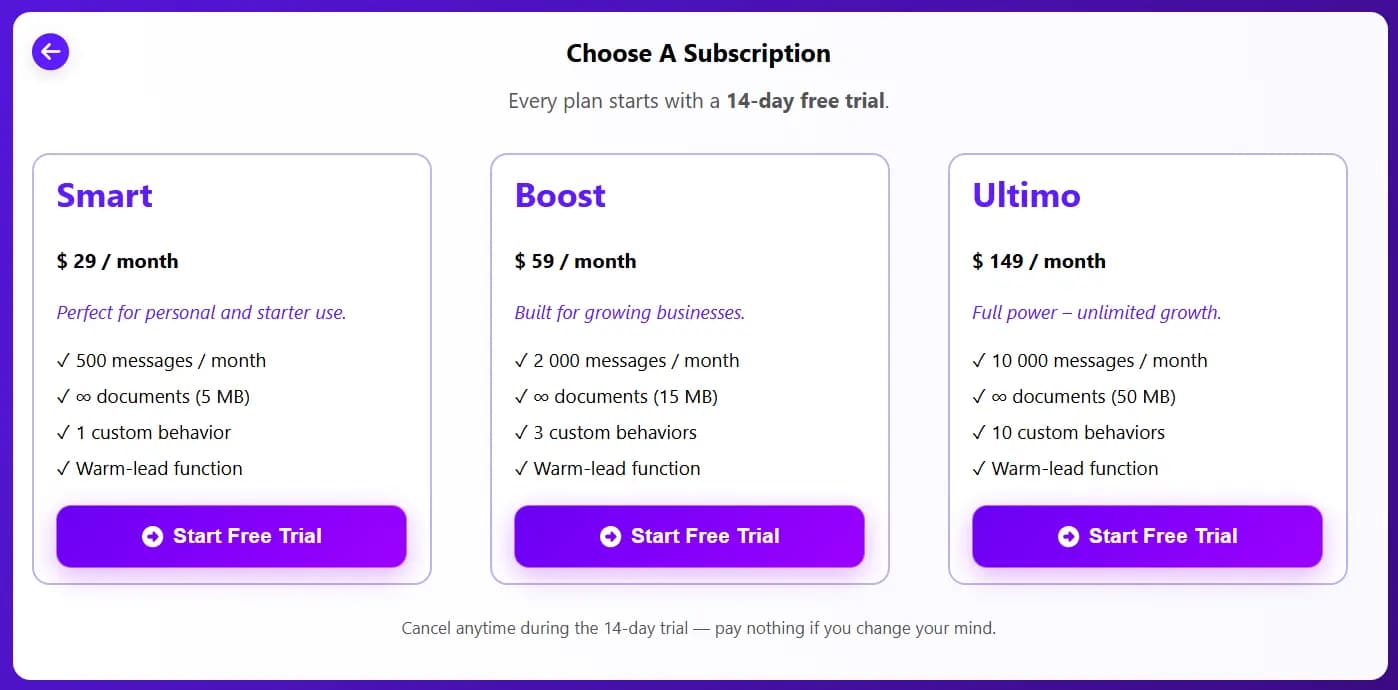
Task: Click the back arrow icon at top left
Action: (x=50, y=52)
